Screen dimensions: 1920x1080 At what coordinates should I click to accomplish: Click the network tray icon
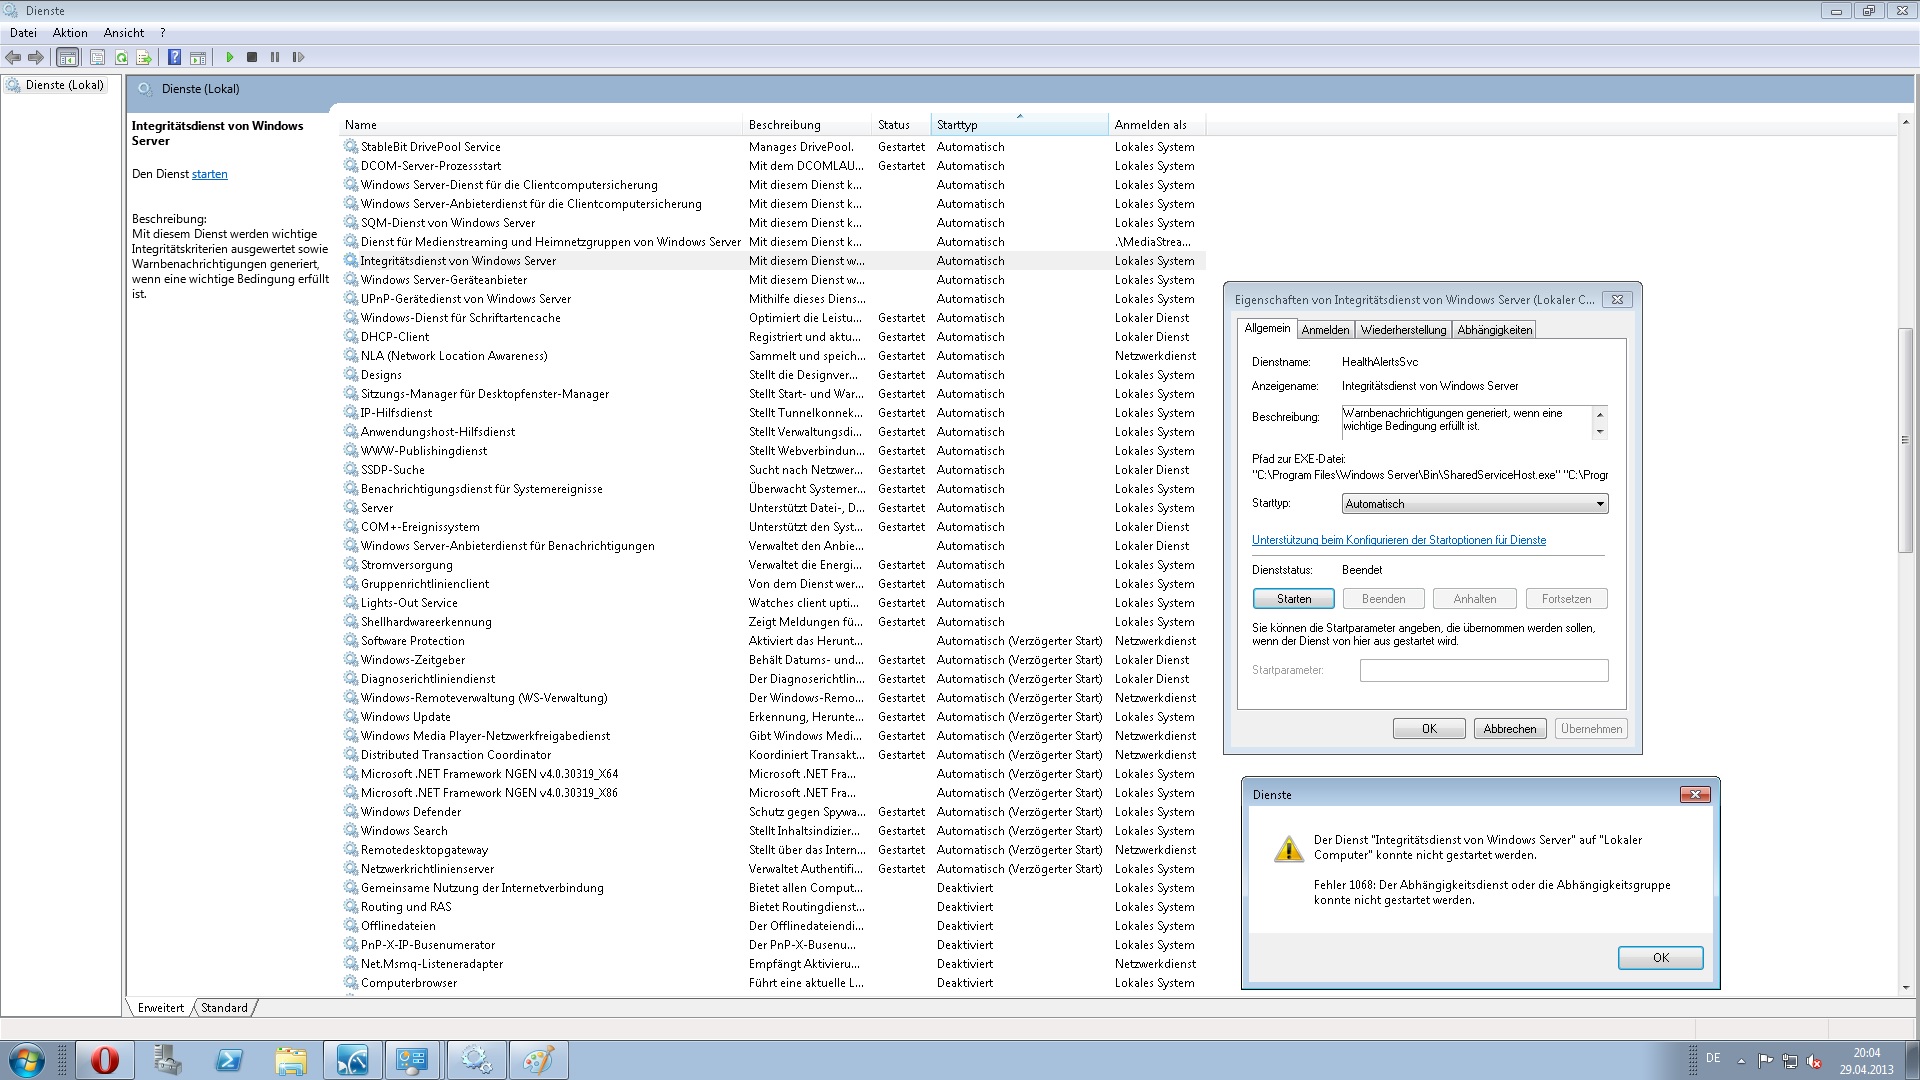[x=1789, y=1061]
